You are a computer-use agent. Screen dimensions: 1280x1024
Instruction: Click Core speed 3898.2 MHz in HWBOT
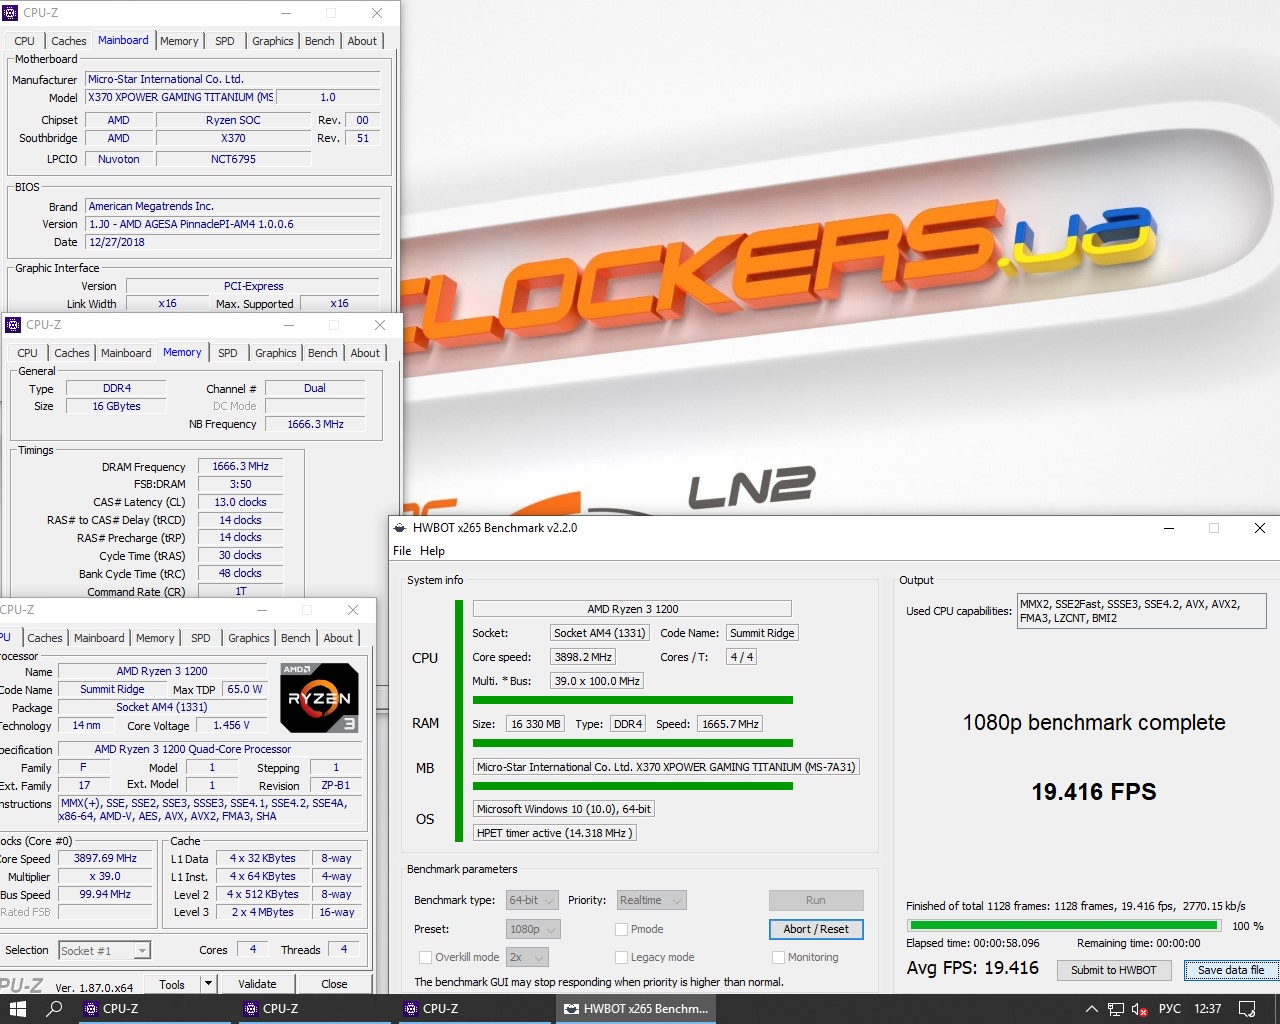point(583,657)
